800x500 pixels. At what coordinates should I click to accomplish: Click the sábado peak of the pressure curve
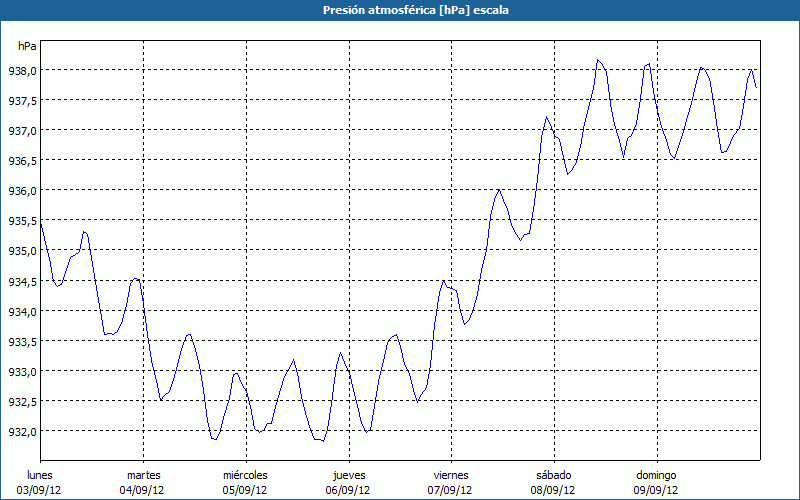point(598,60)
